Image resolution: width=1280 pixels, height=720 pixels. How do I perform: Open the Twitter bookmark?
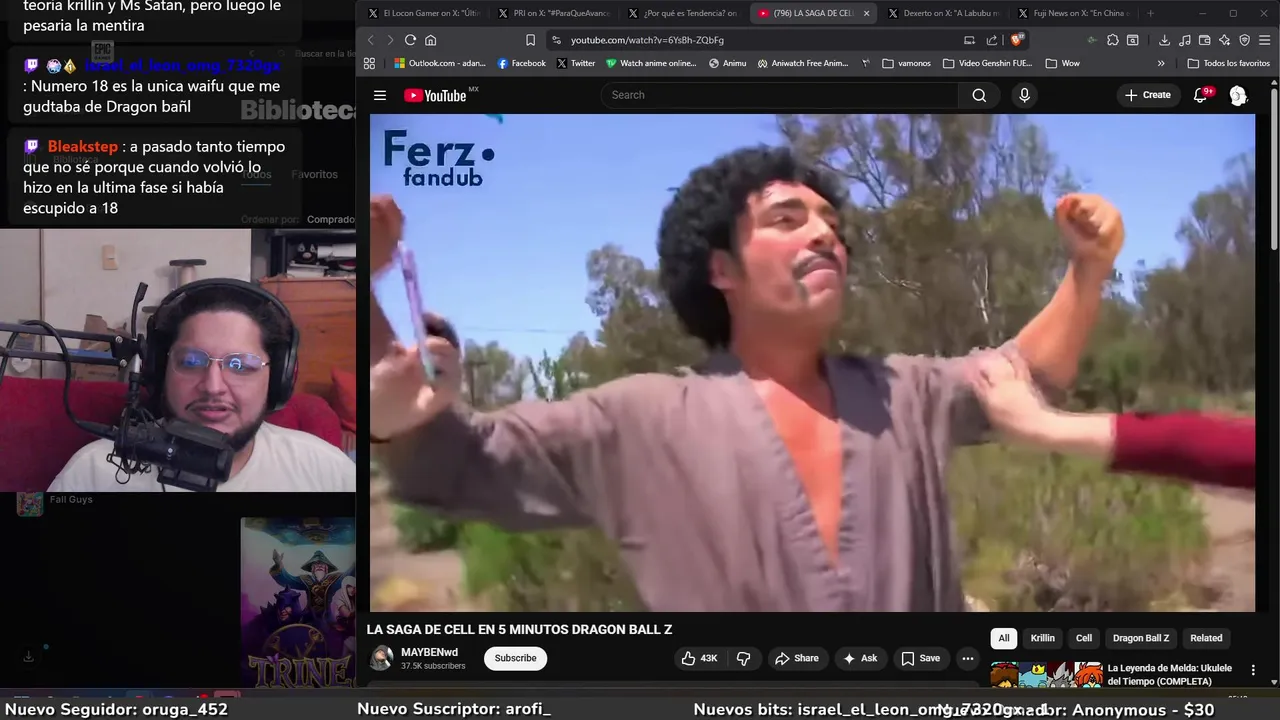point(576,63)
